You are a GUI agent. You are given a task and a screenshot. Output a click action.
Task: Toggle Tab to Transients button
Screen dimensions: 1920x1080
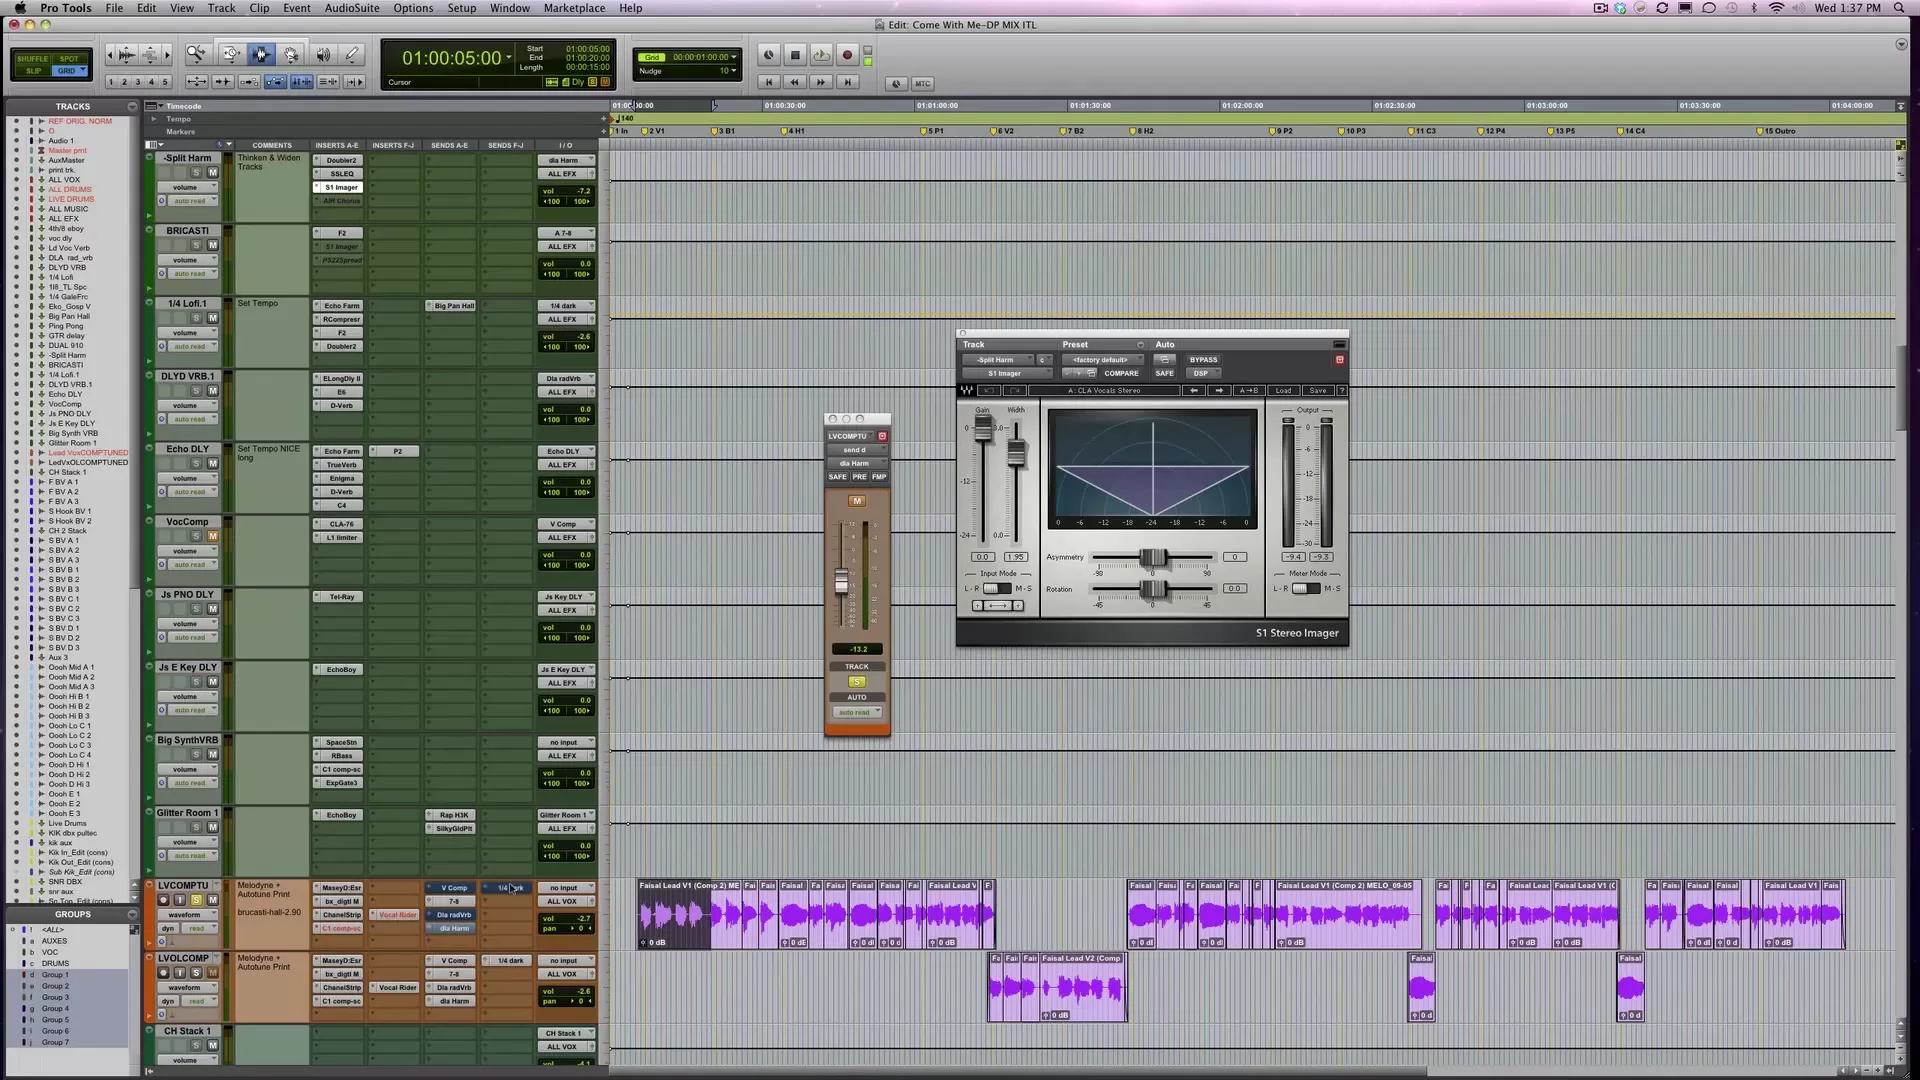[x=223, y=82]
